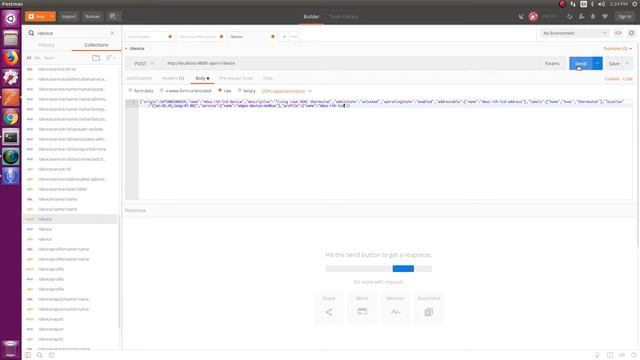Viewport: 640px width, 360px height.
Task: Add a new request tab with plus
Action: 284,37
